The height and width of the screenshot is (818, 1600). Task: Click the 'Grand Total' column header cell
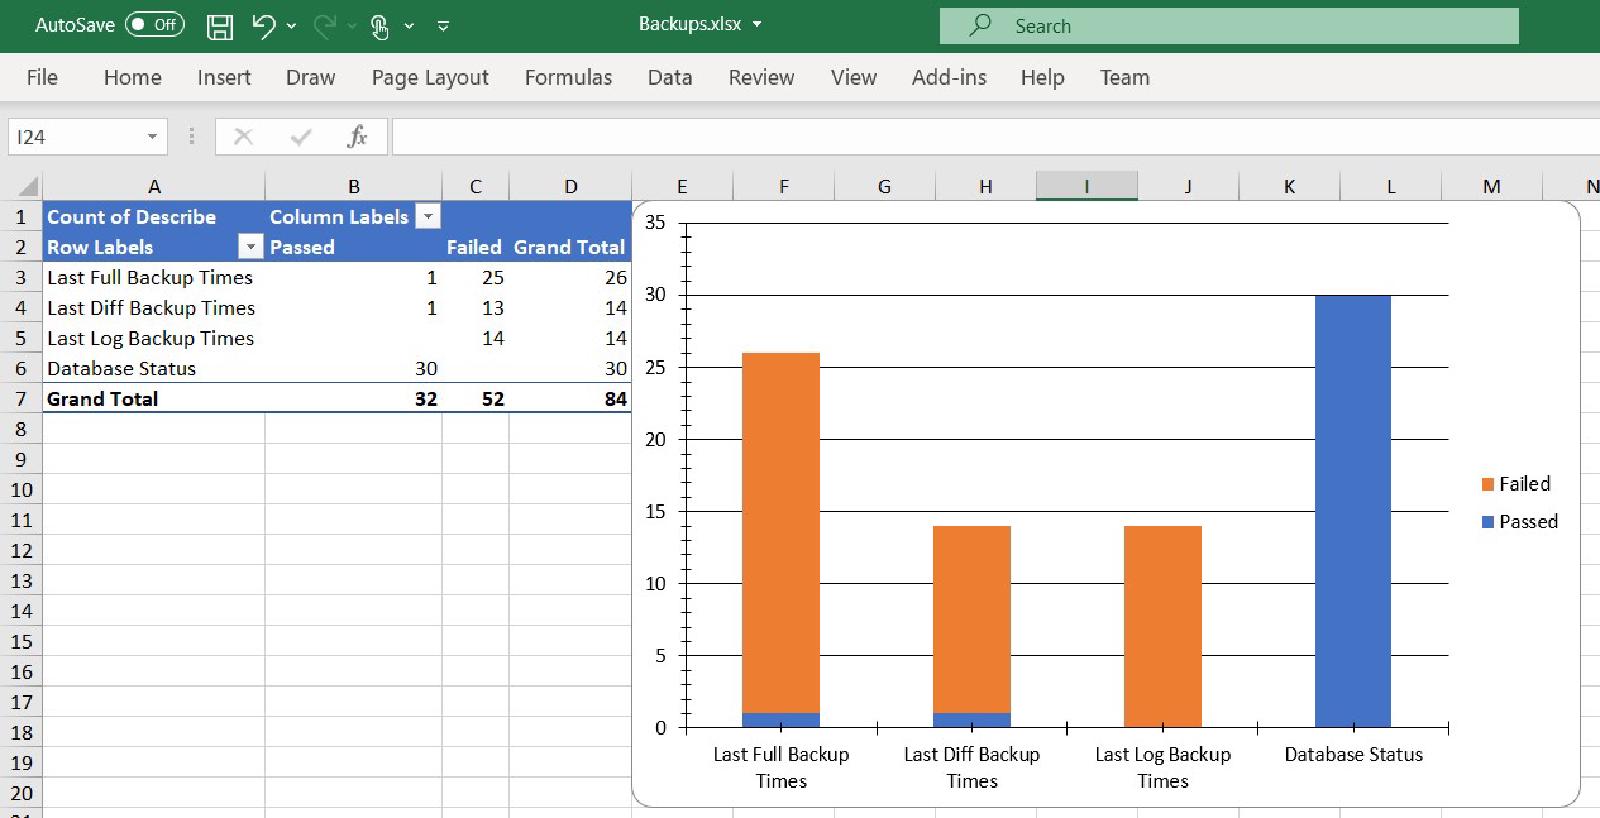point(570,247)
